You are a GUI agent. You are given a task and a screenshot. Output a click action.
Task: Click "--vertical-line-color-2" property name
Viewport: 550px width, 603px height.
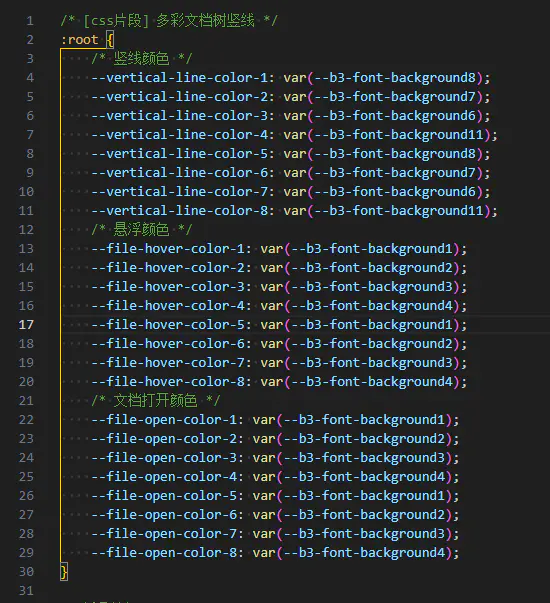[179, 97]
